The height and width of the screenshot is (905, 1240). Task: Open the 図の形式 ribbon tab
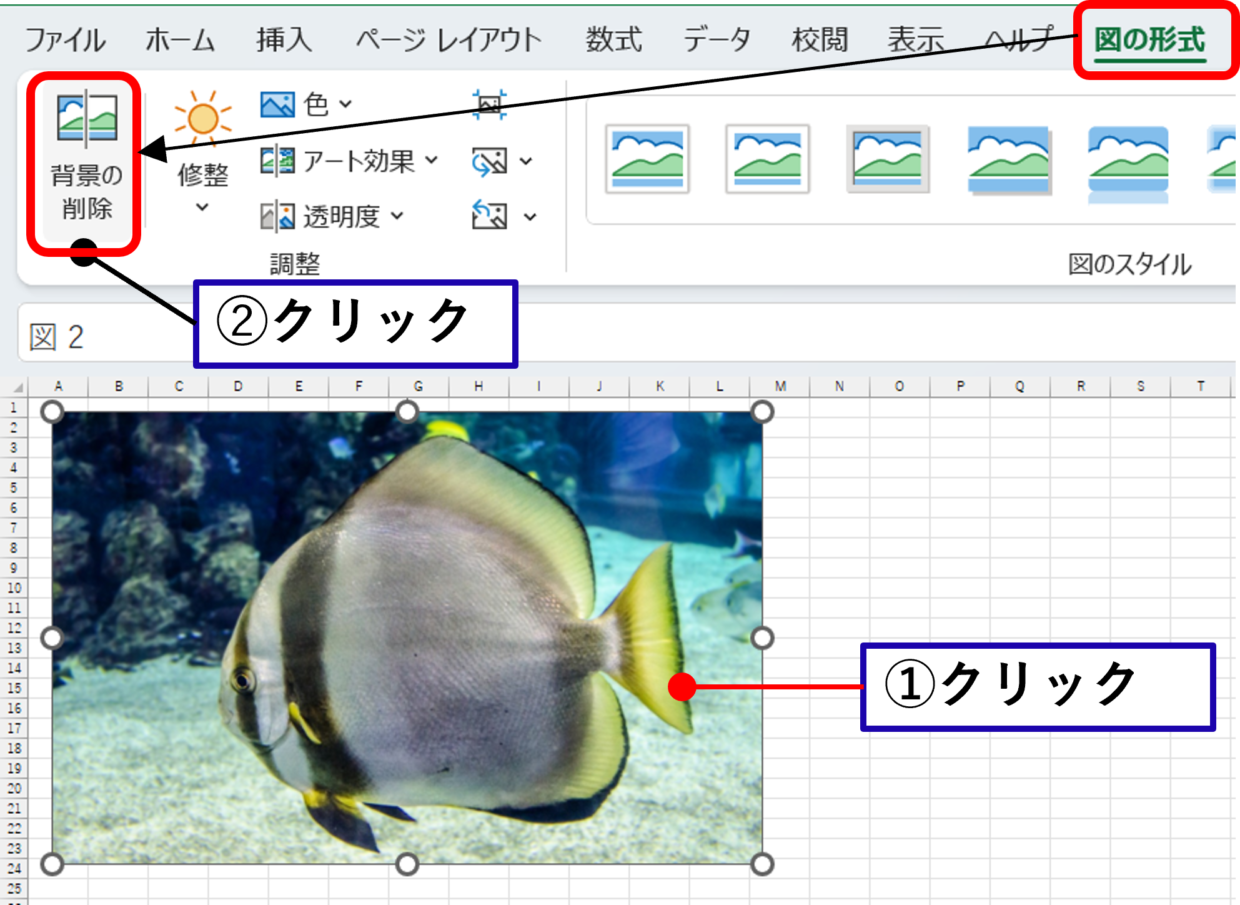point(1150,40)
